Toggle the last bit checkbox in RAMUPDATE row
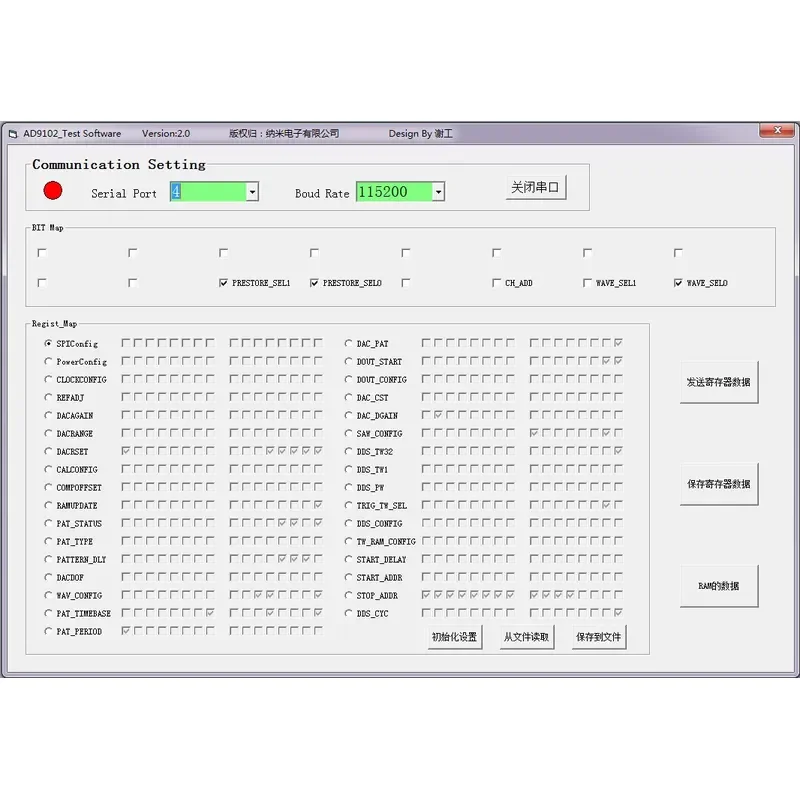 point(318,505)
